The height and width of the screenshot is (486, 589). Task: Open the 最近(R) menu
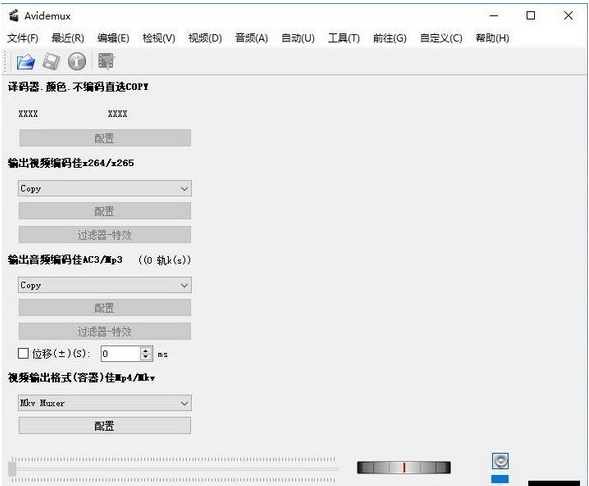(68, 38)
